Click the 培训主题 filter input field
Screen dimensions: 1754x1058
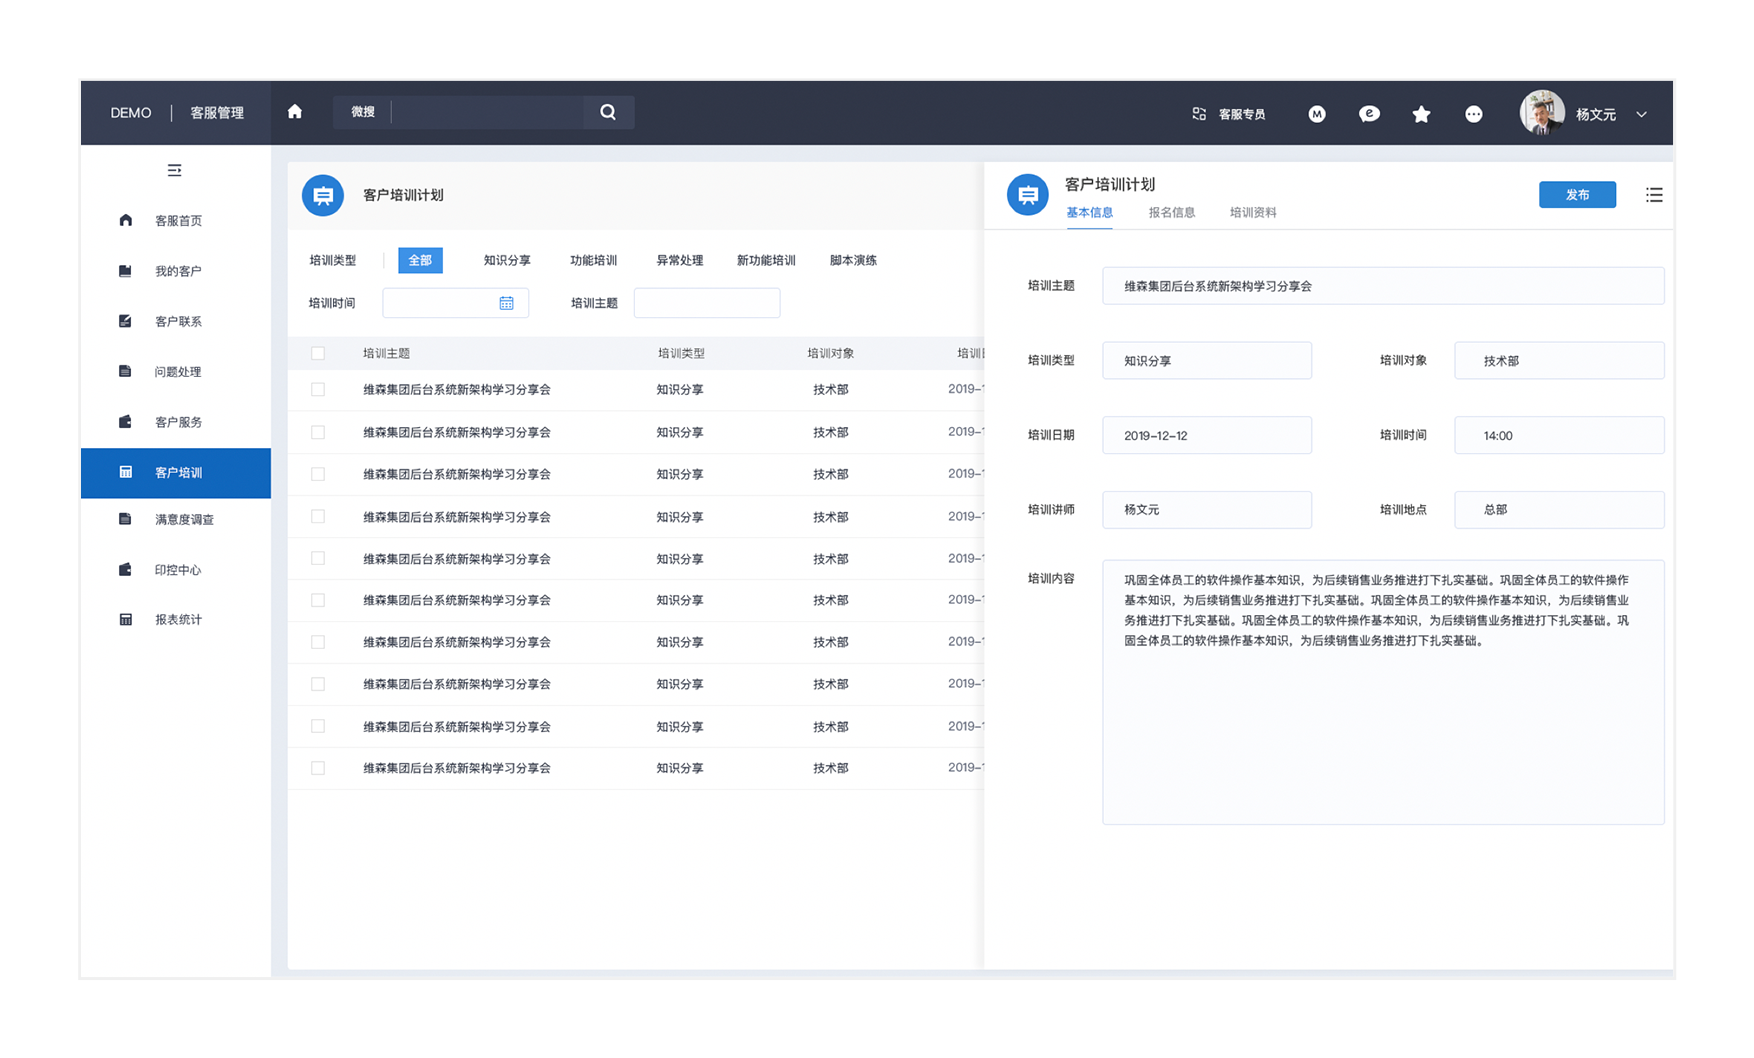coord(706,303)
